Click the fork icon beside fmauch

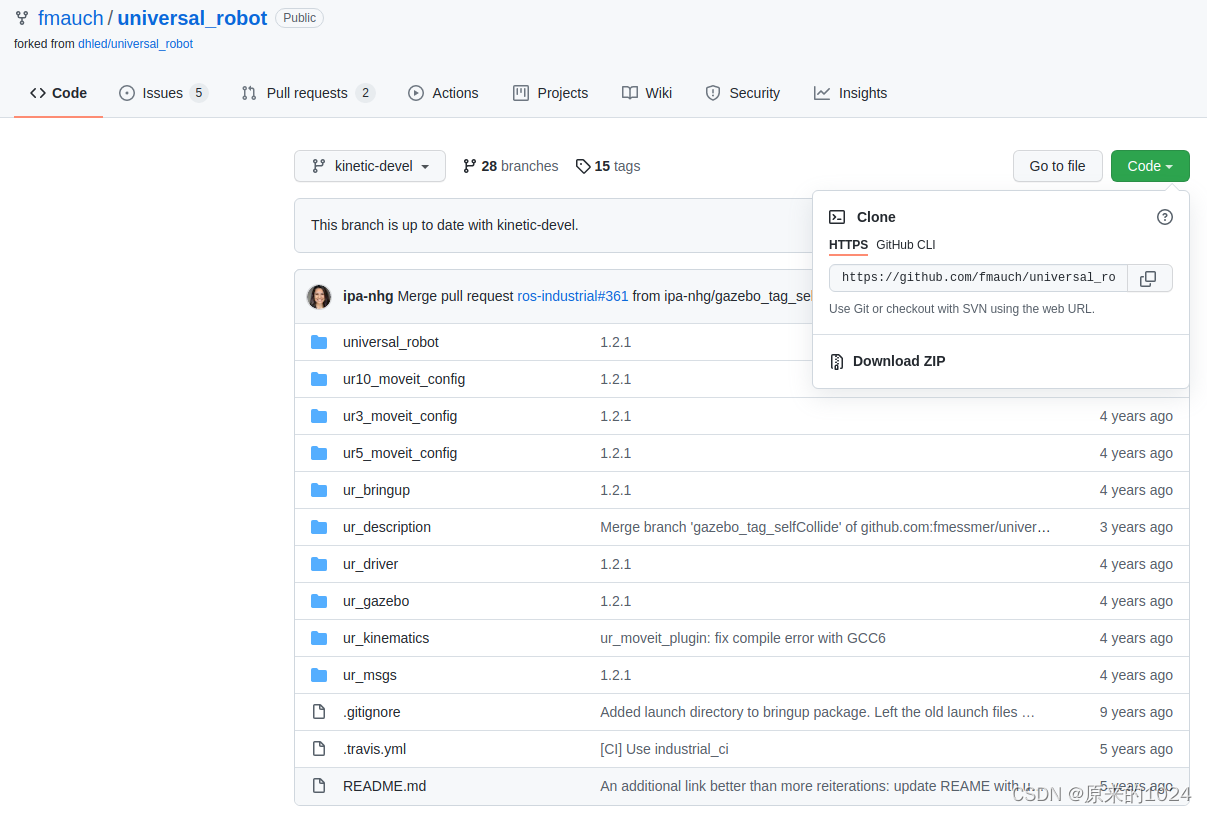22,18
